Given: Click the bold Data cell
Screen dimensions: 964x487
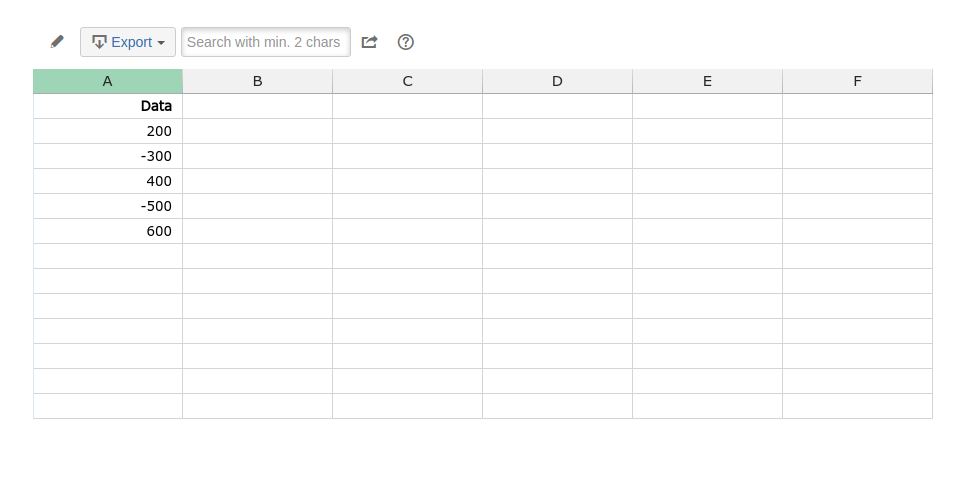Looking at the screenshot, I should pyautogui.click(x=108, y=106).
